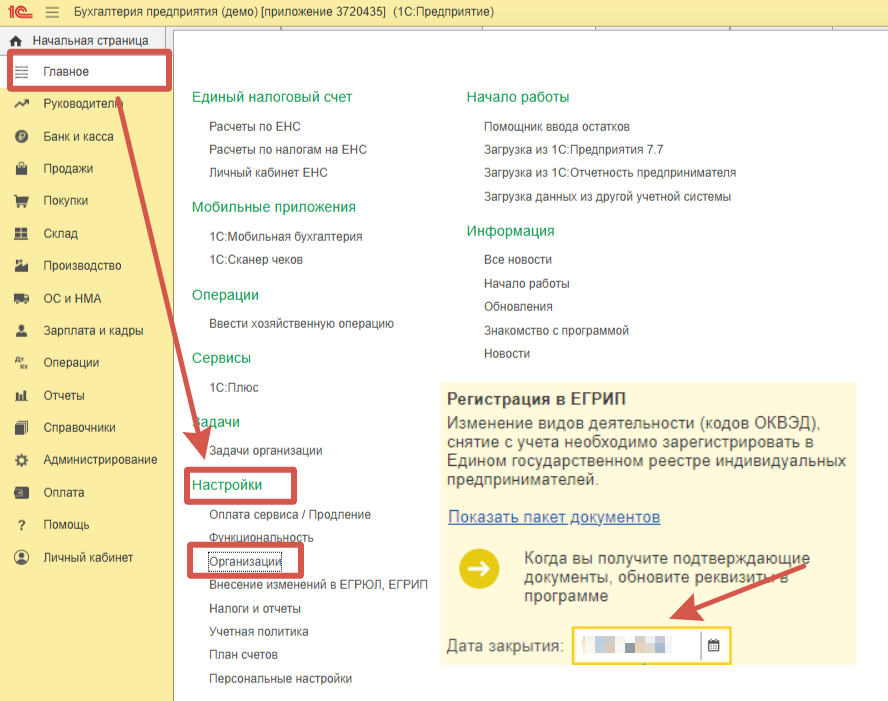Open Помощник ввода остатков
Image resolution: width=888 pixels, height=701 pixels.
pyautogui.click(x=557, y=126)
